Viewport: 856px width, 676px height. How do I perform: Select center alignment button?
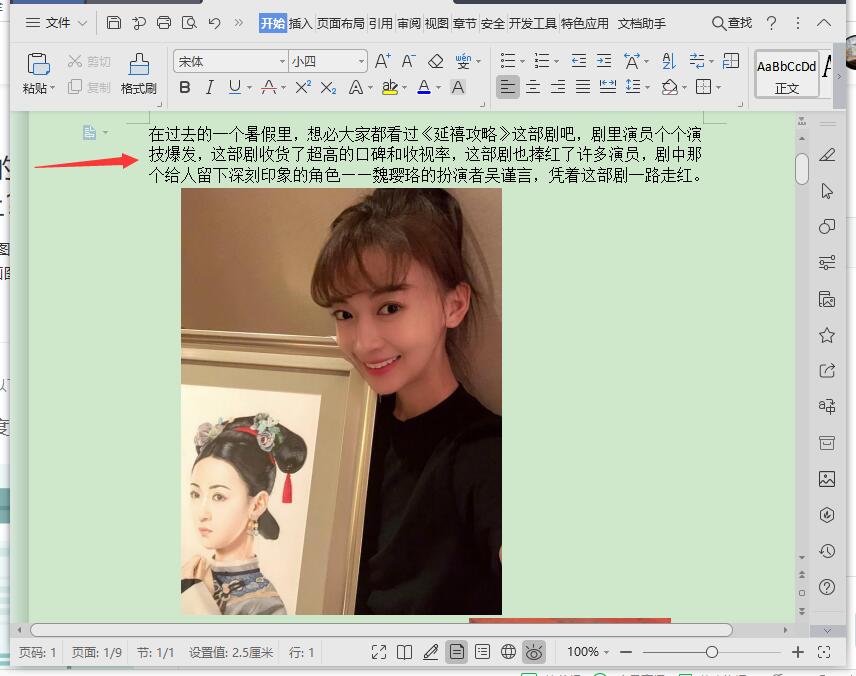click(x=533, y=87)
